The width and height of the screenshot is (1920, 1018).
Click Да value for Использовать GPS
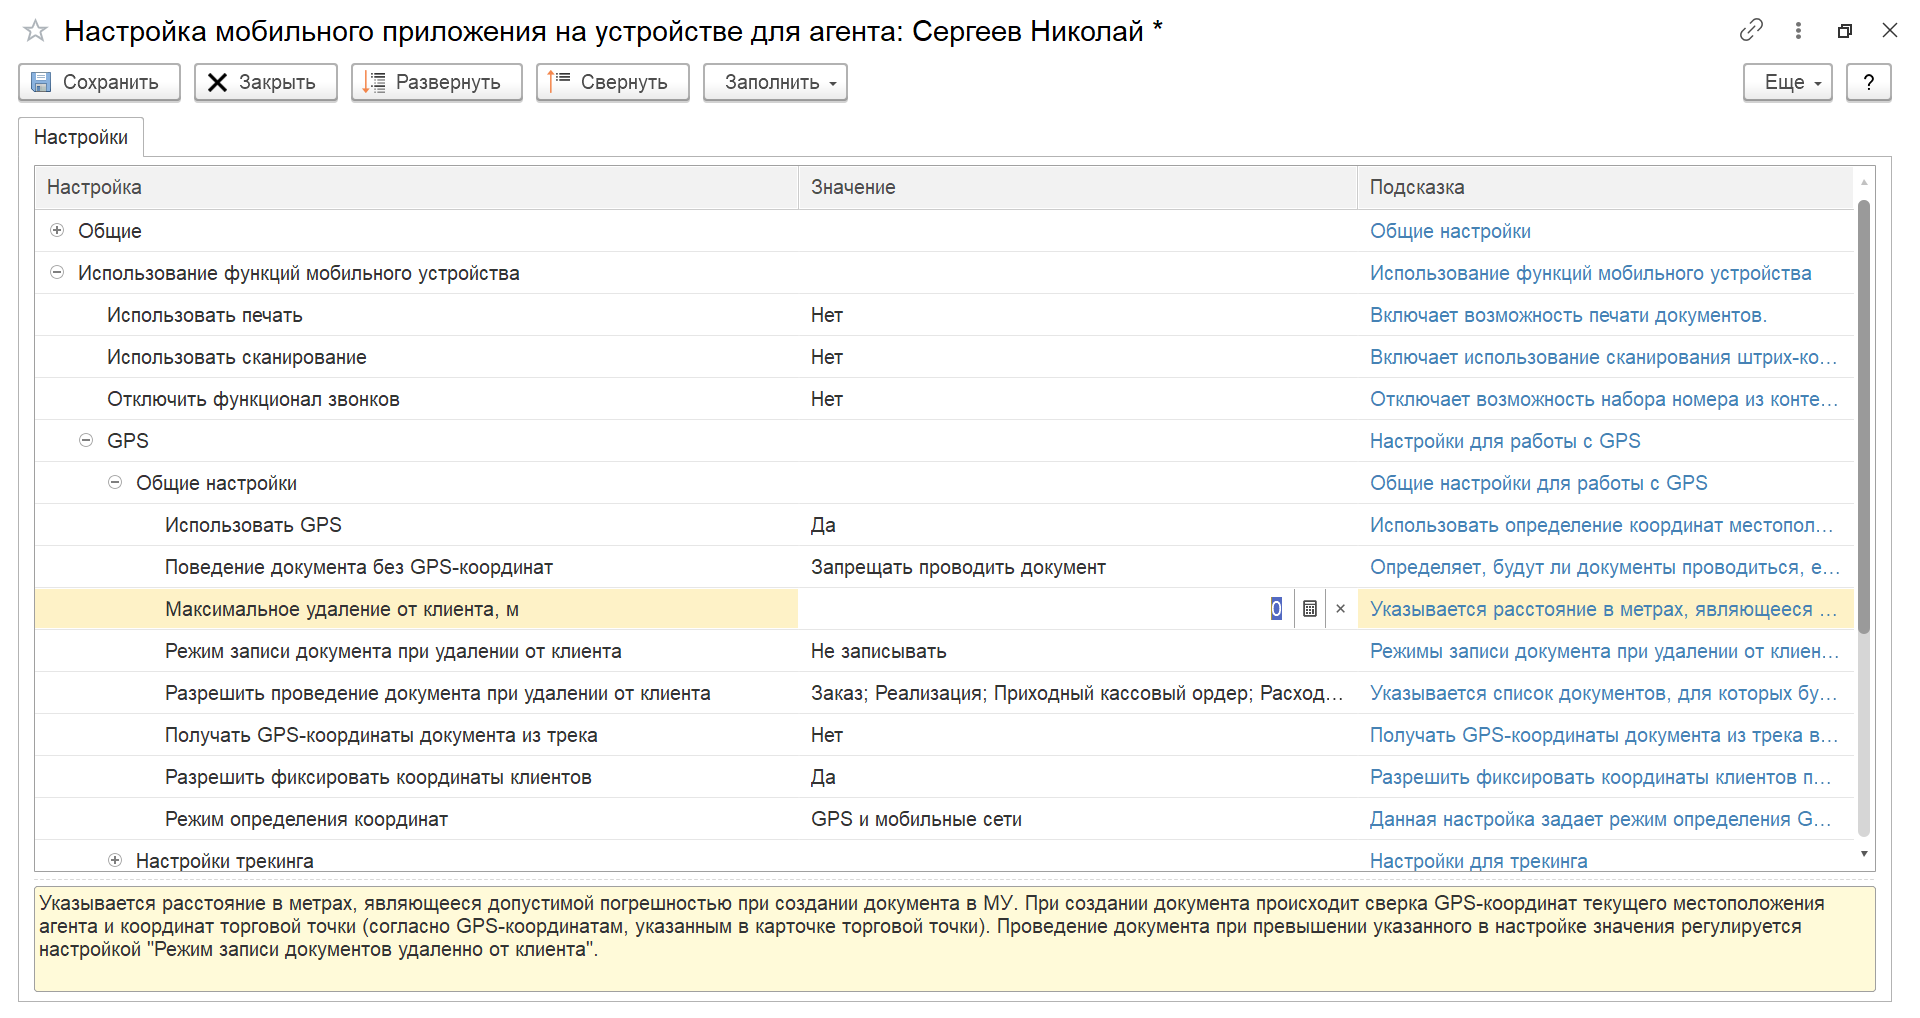coord(823,525)
